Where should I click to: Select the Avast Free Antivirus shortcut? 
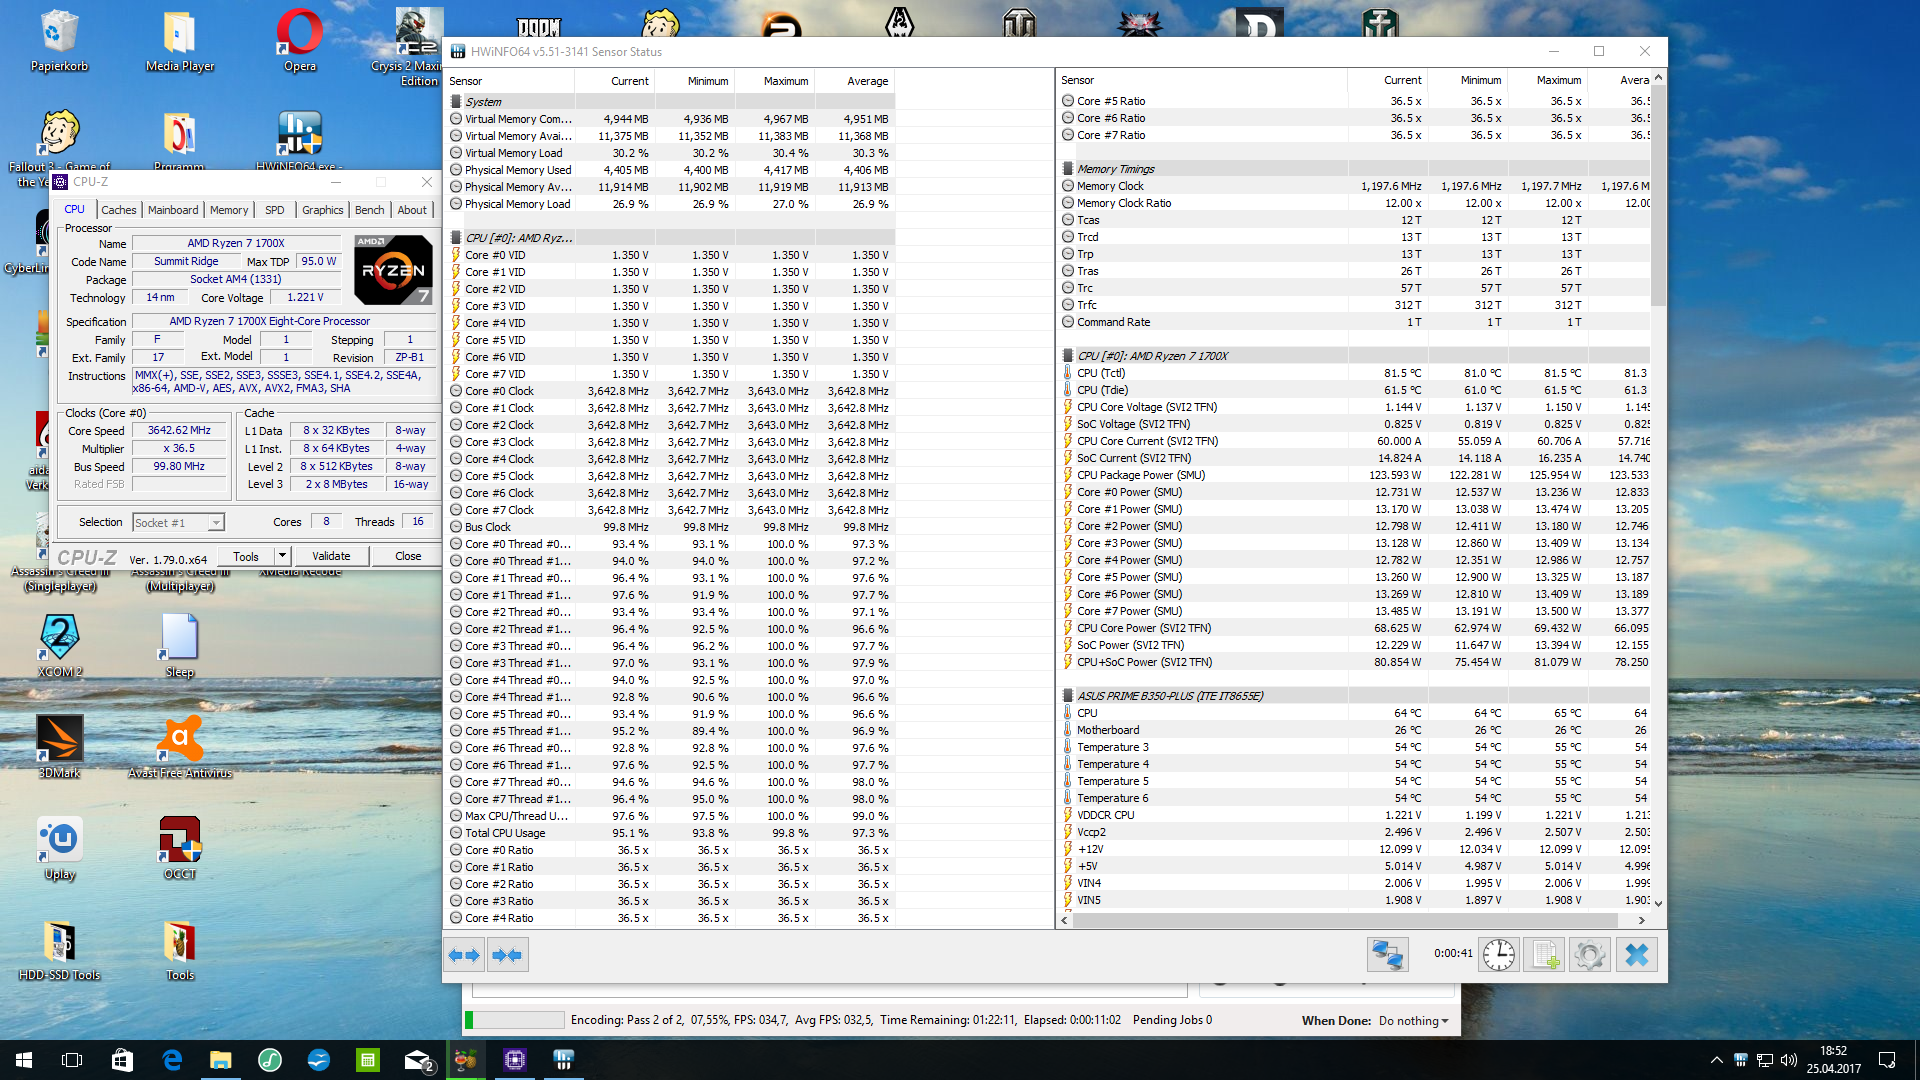point(180,746)
